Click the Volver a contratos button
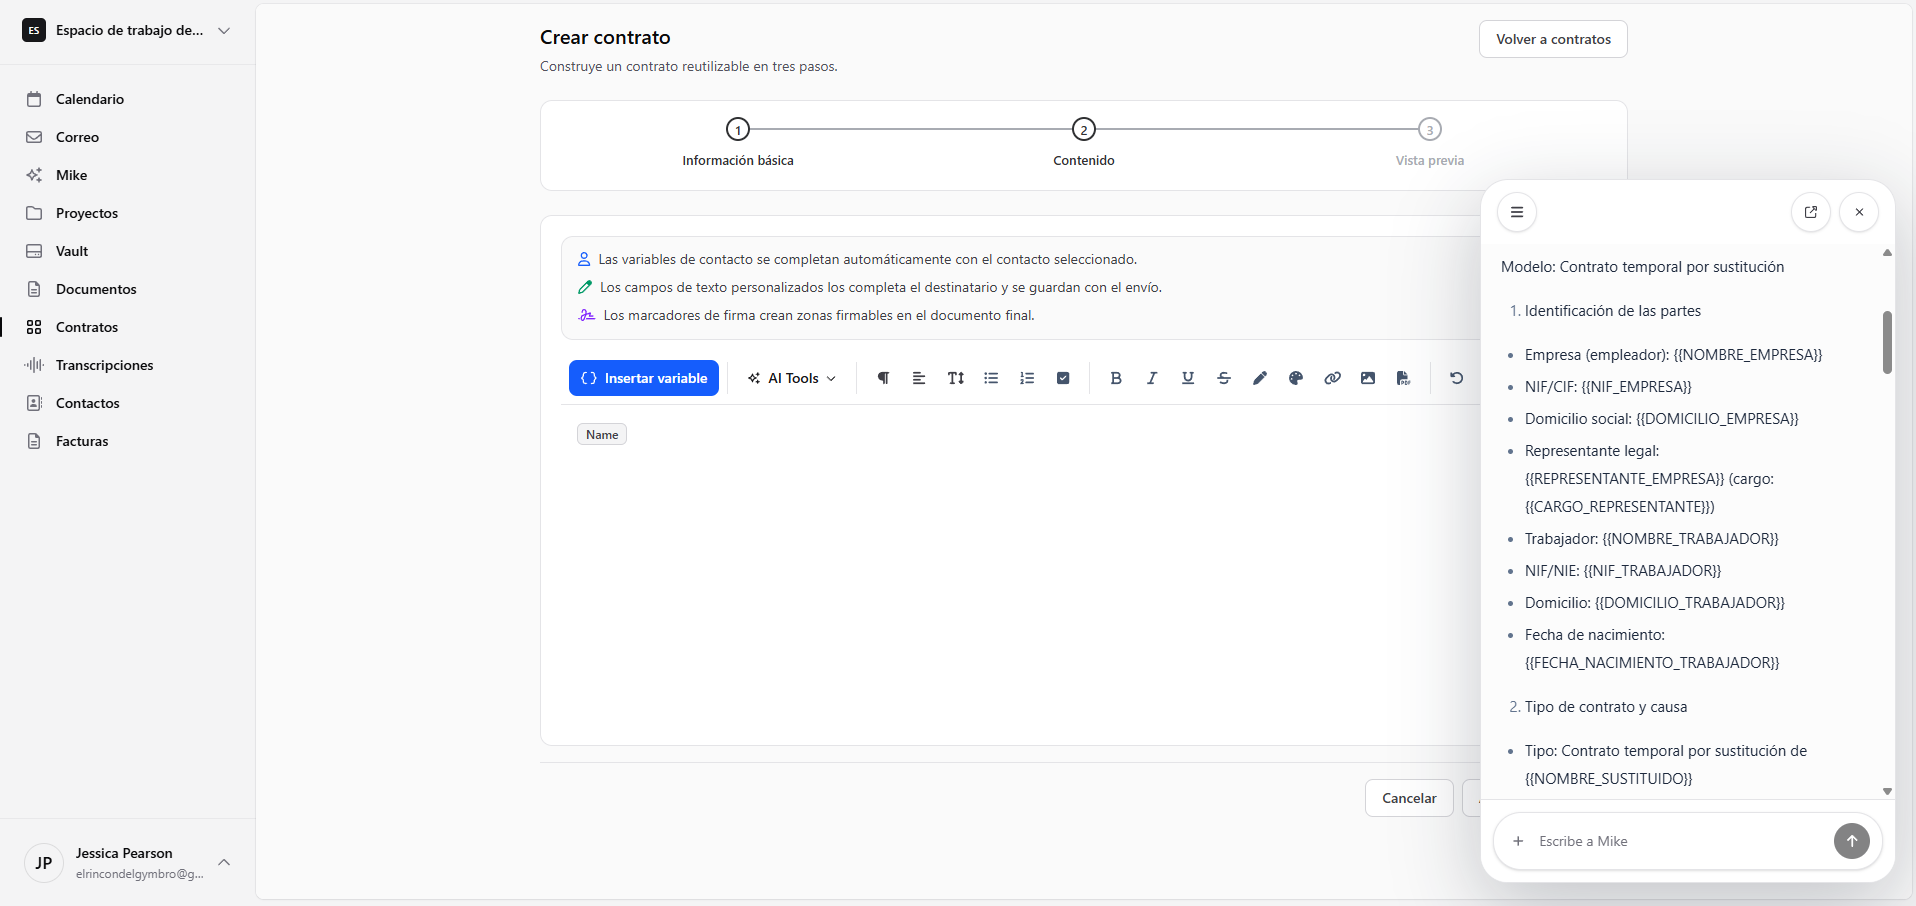The height and width of the screenshot is (906, 1916). click(x=1552, y=39)
